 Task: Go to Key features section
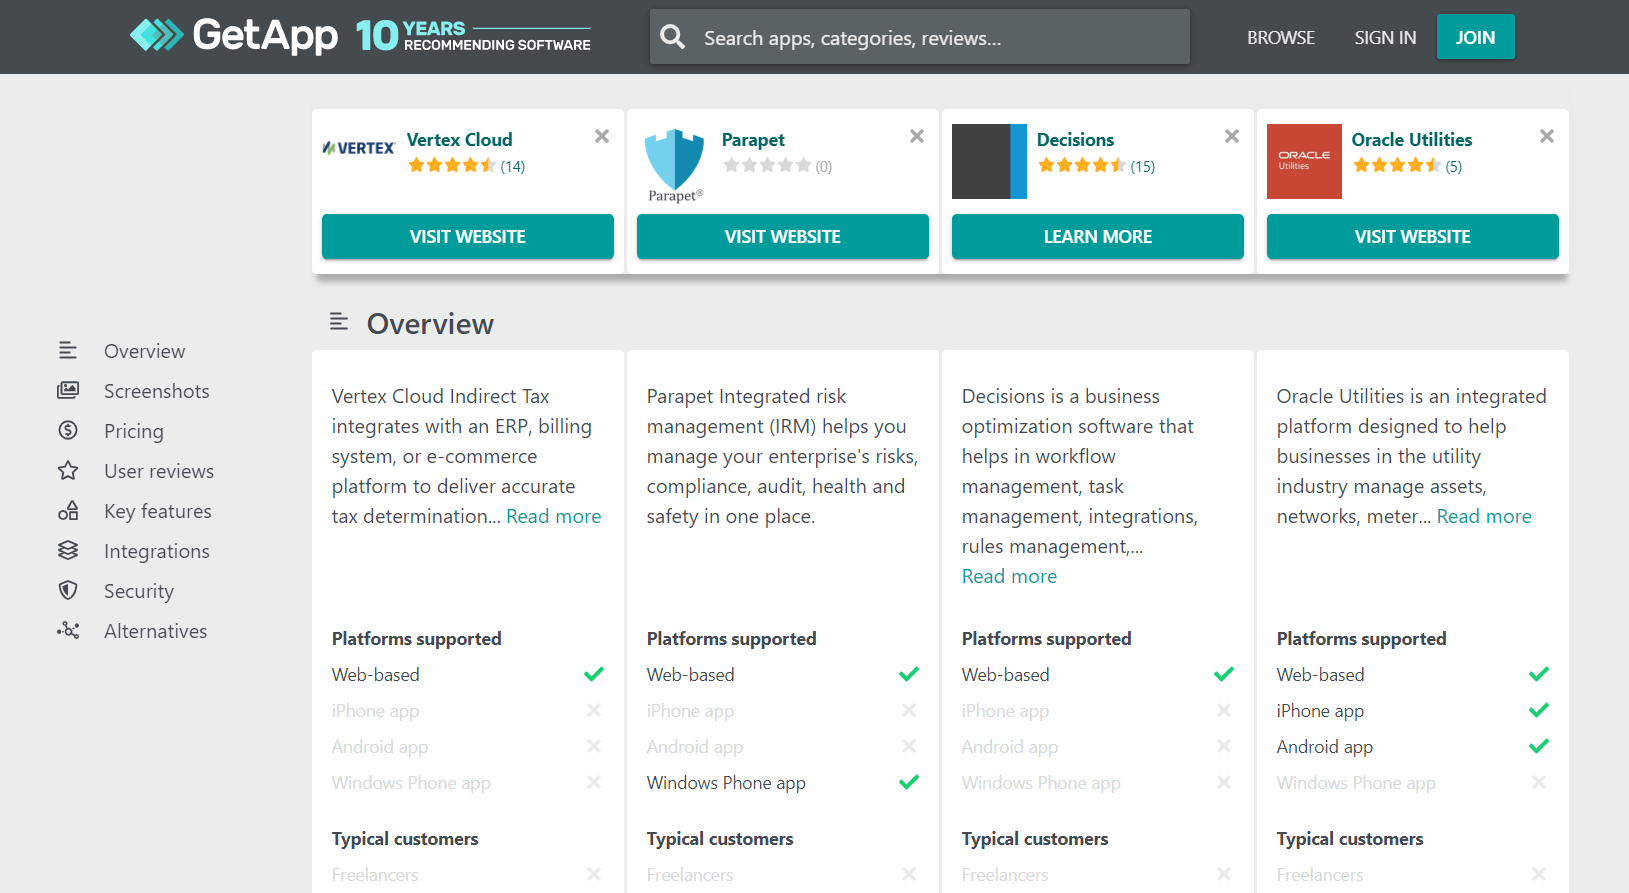158,511
